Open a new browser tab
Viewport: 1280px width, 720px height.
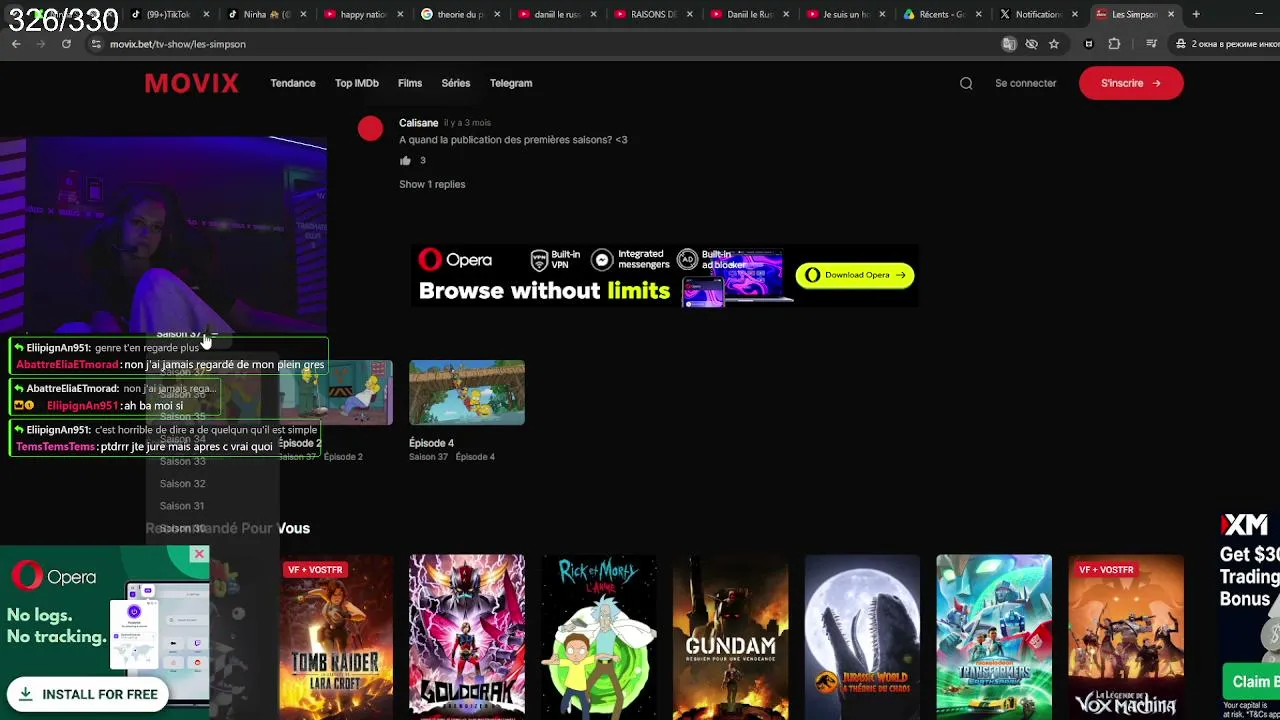tap(1196, 14)
